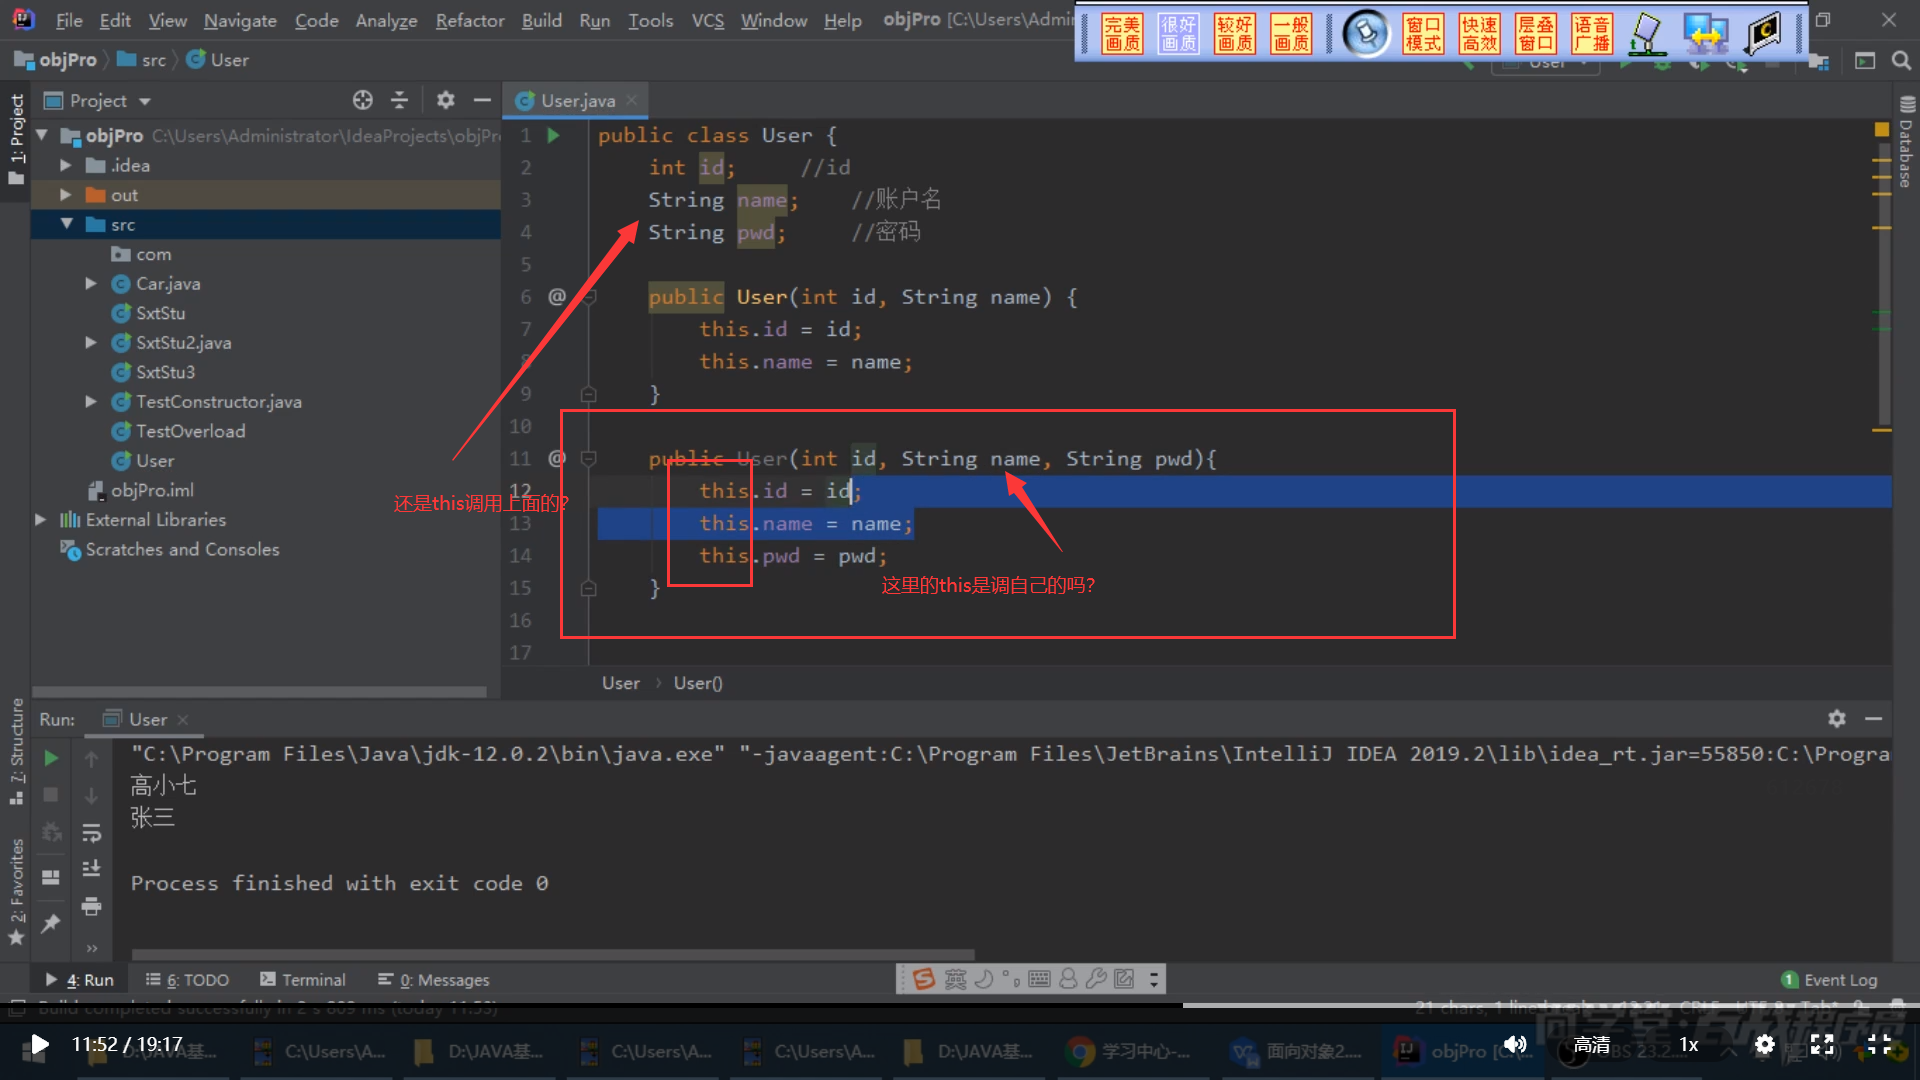Toggle soft-wrap icon in Run console
The width and height of the screenshot is (1920, 1080).
tap(91, 832)
